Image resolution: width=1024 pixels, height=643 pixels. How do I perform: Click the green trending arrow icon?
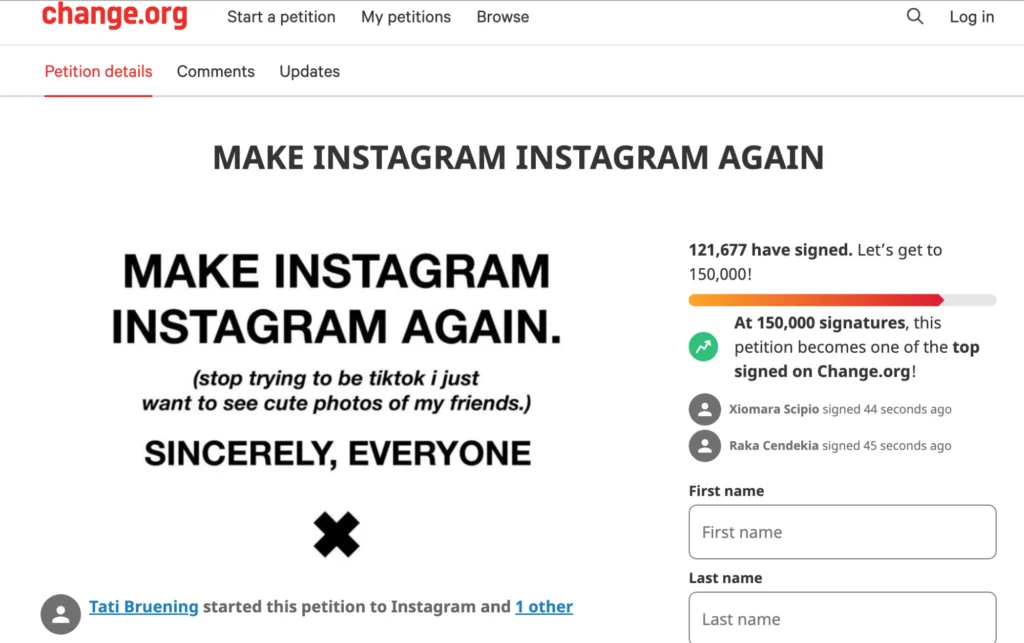click(703, 347)
